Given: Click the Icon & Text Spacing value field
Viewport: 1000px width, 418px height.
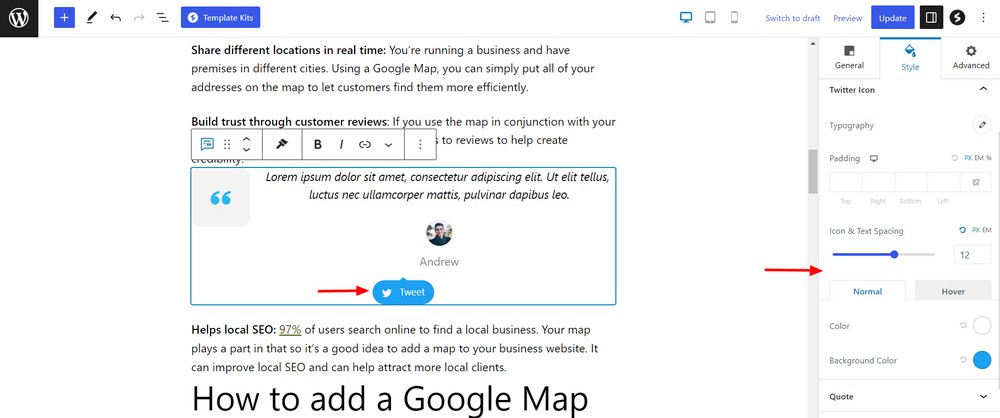Looking at the screenshot, I should [x=971, y=255].
